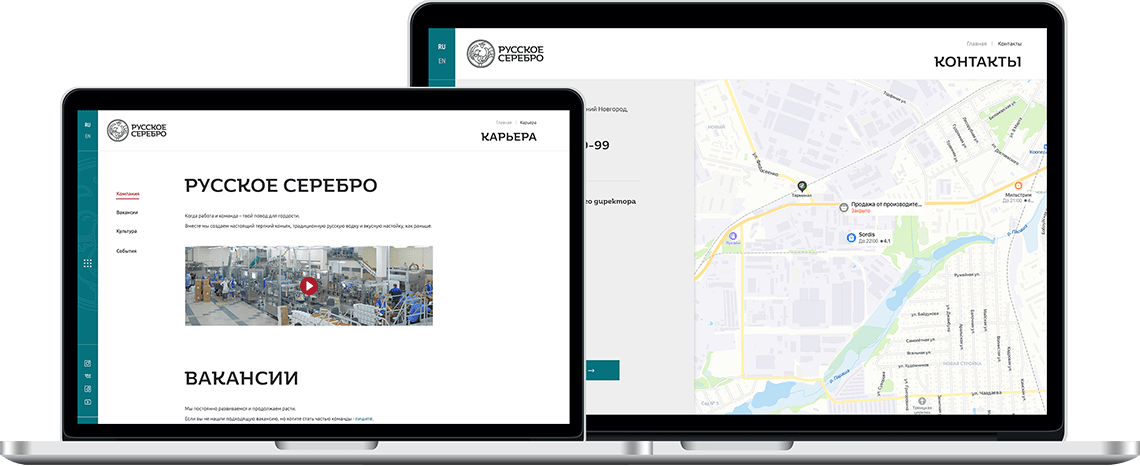1140x466 pixels.
Task: Go to Главная in the Career page breadcrumb
Action: (504, 122)
